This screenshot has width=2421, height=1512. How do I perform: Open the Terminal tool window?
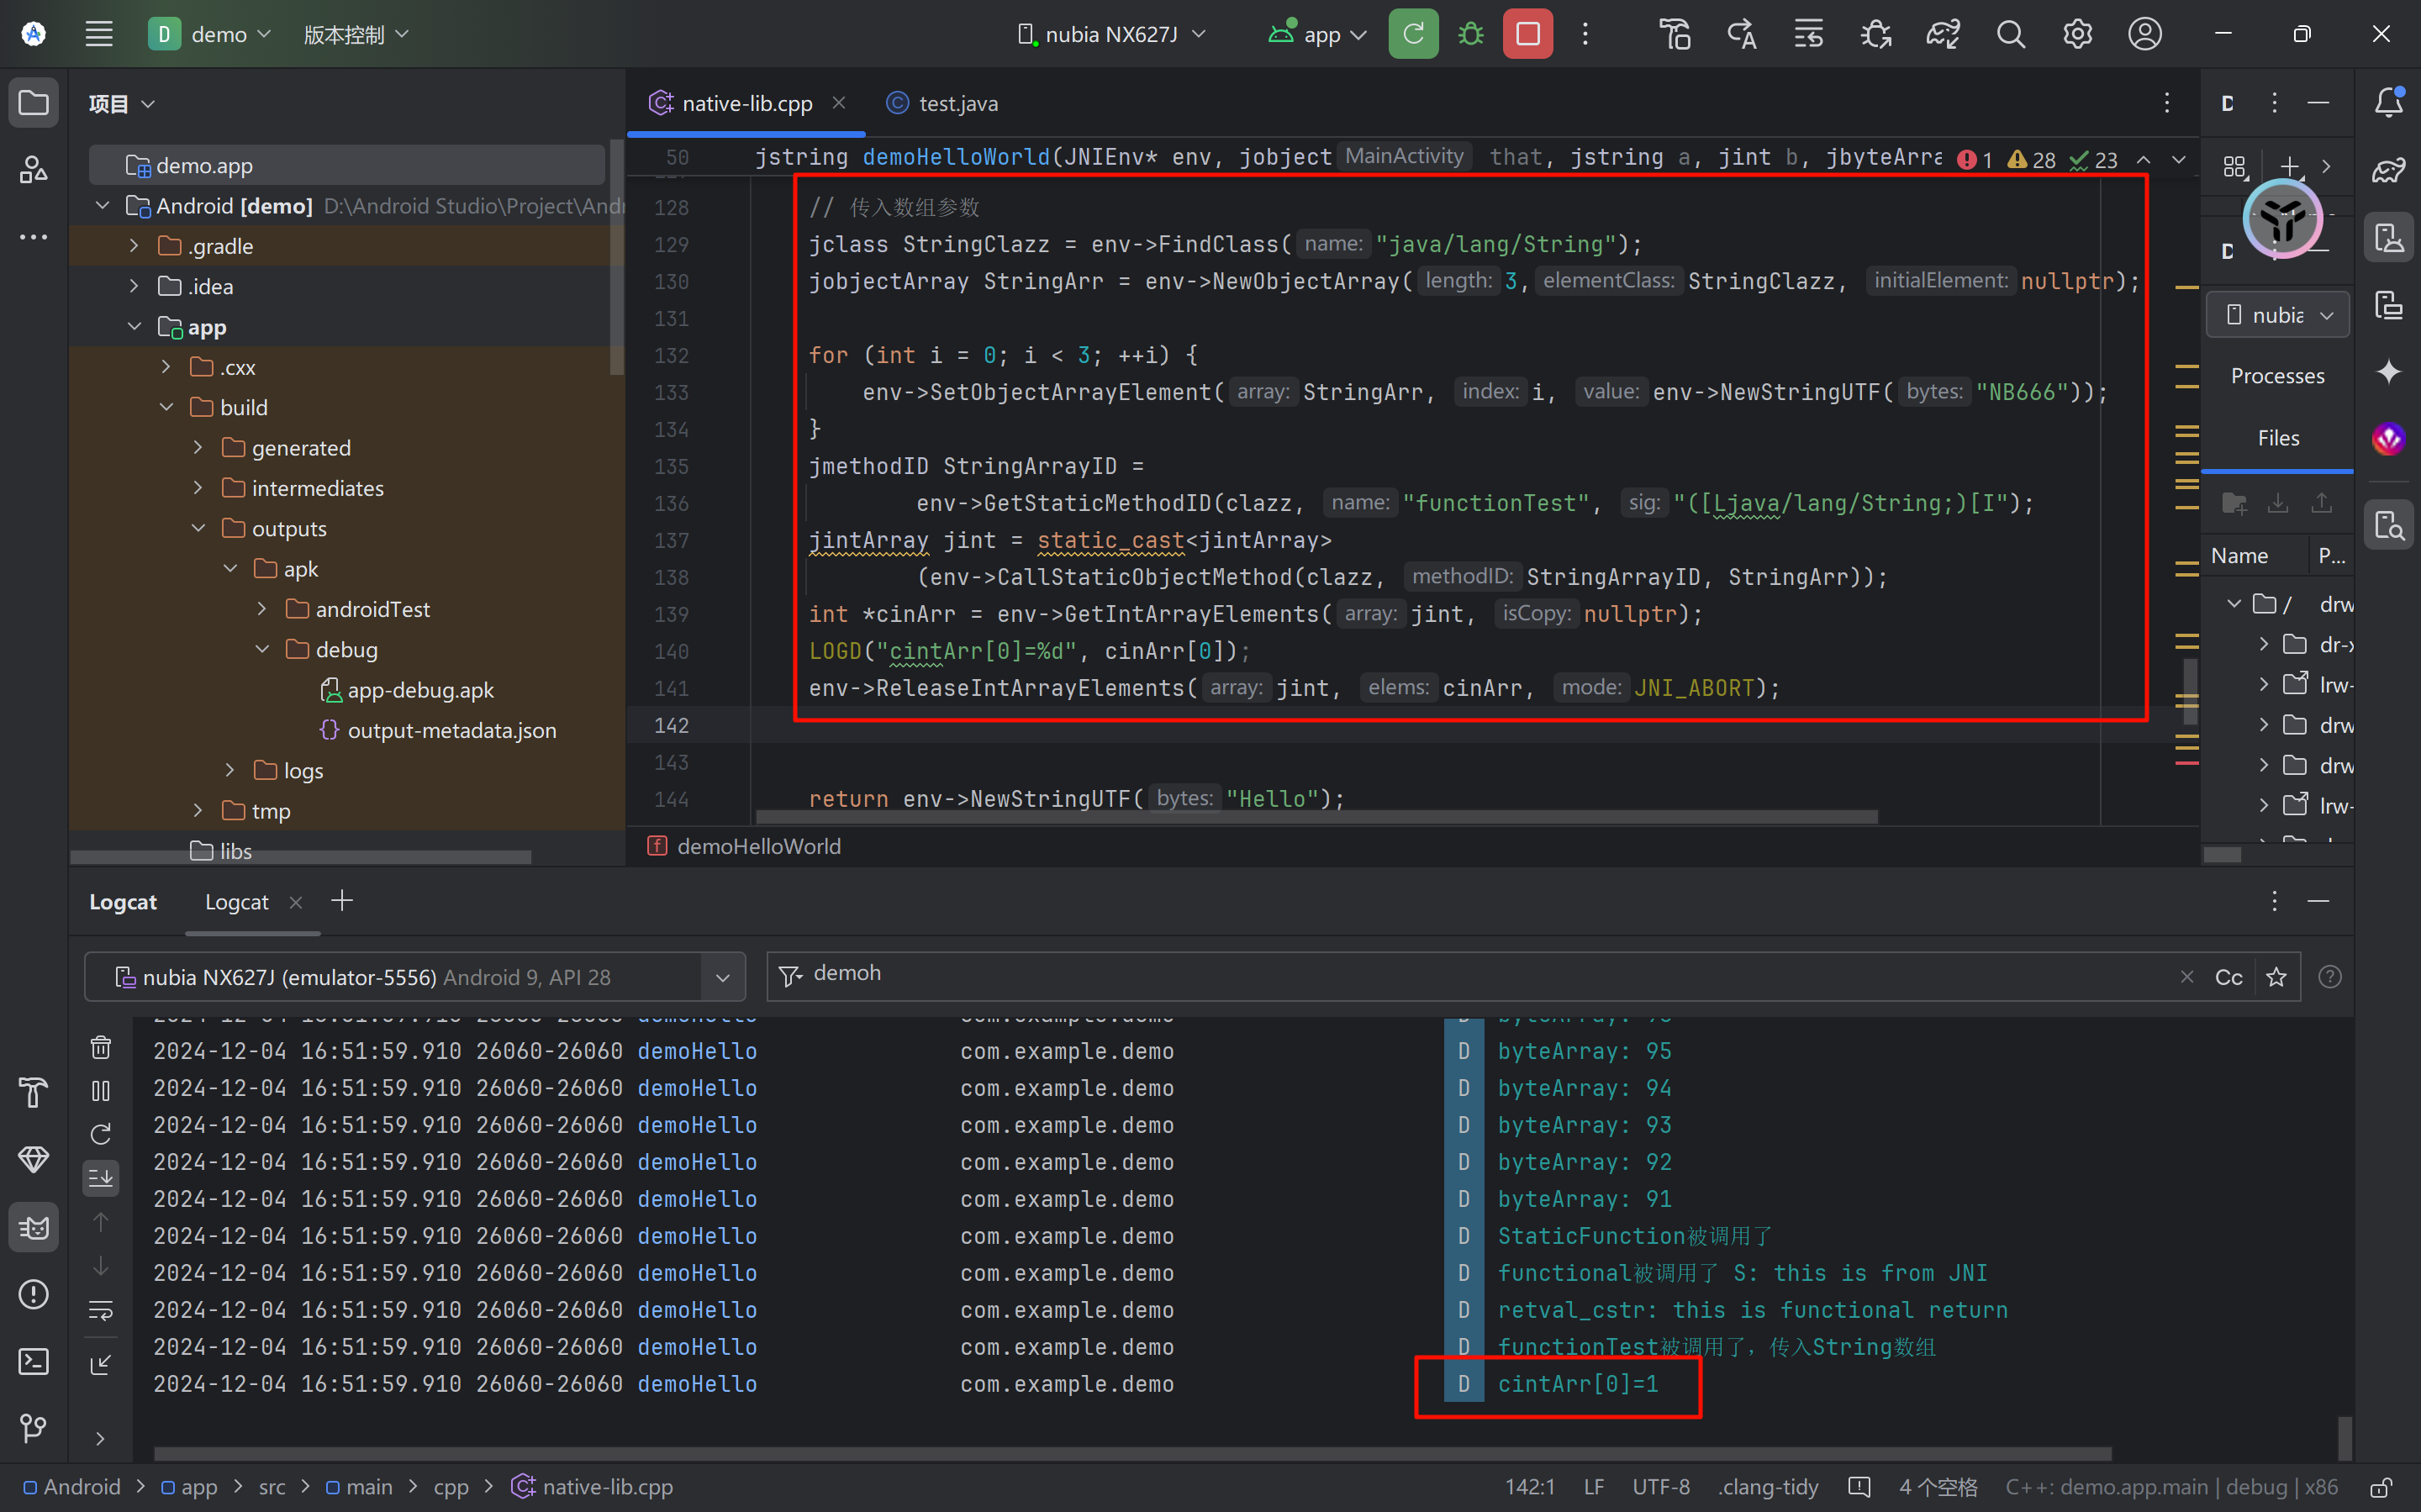[x=33, y=1361]
